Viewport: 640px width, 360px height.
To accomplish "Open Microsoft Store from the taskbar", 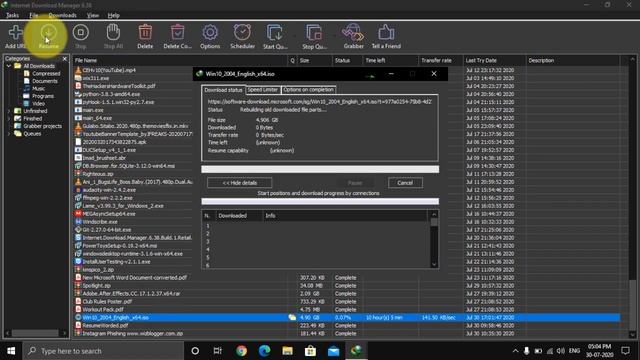I will (x=310, y=351).
